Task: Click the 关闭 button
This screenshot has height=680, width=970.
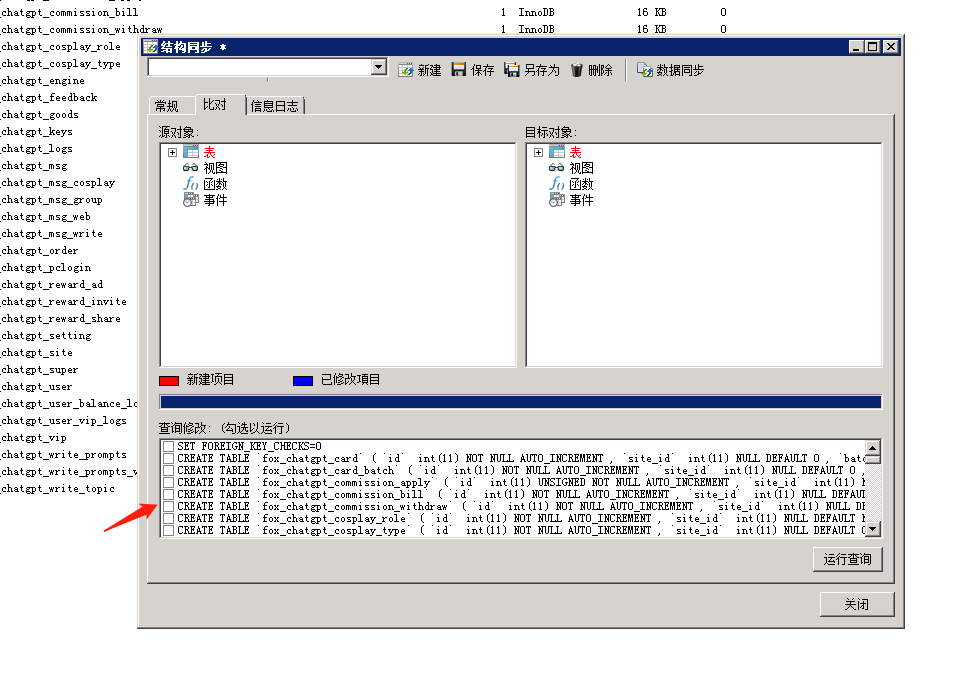Action: tap(856, 604)
